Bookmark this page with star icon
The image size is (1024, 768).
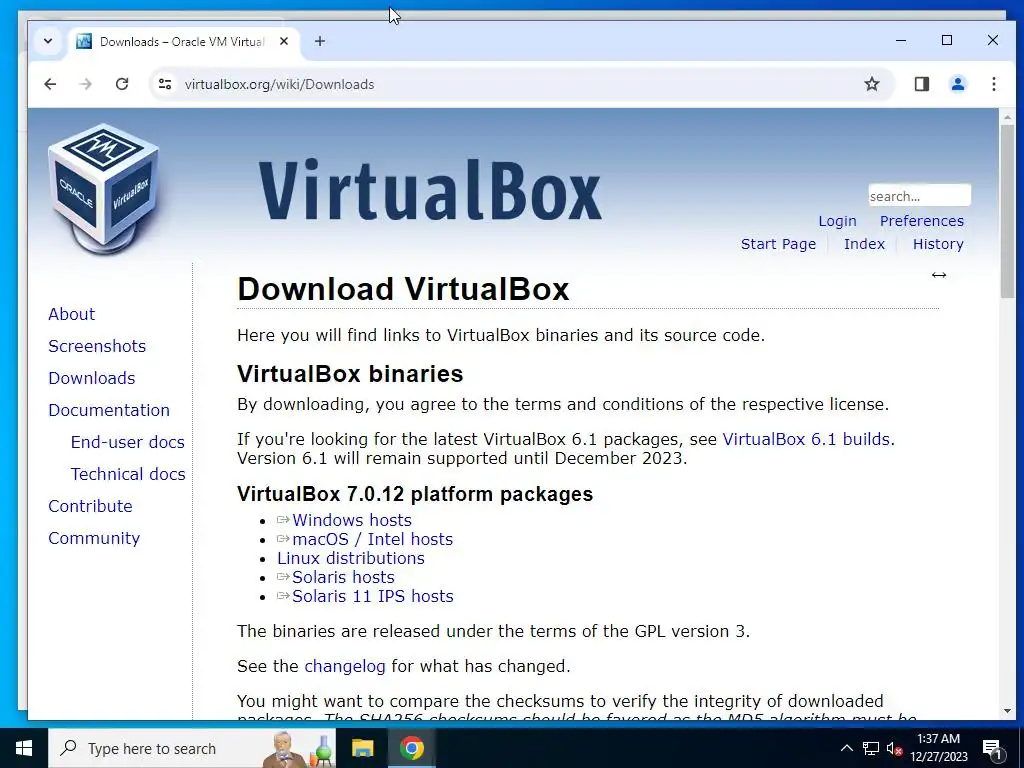872,84
